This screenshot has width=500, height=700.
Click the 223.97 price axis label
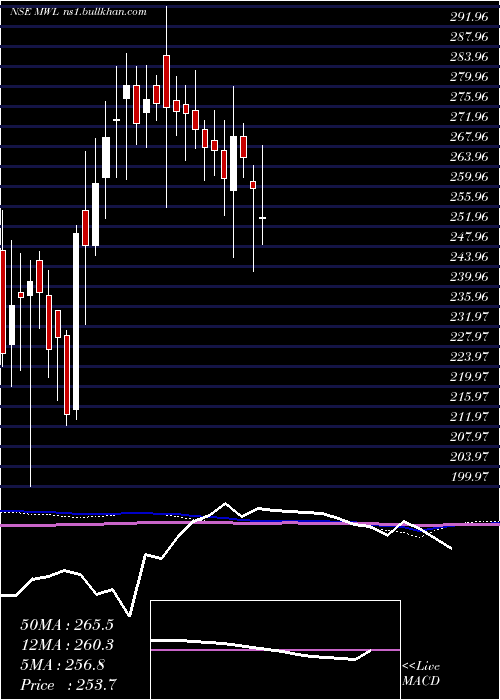coord(469,357)
